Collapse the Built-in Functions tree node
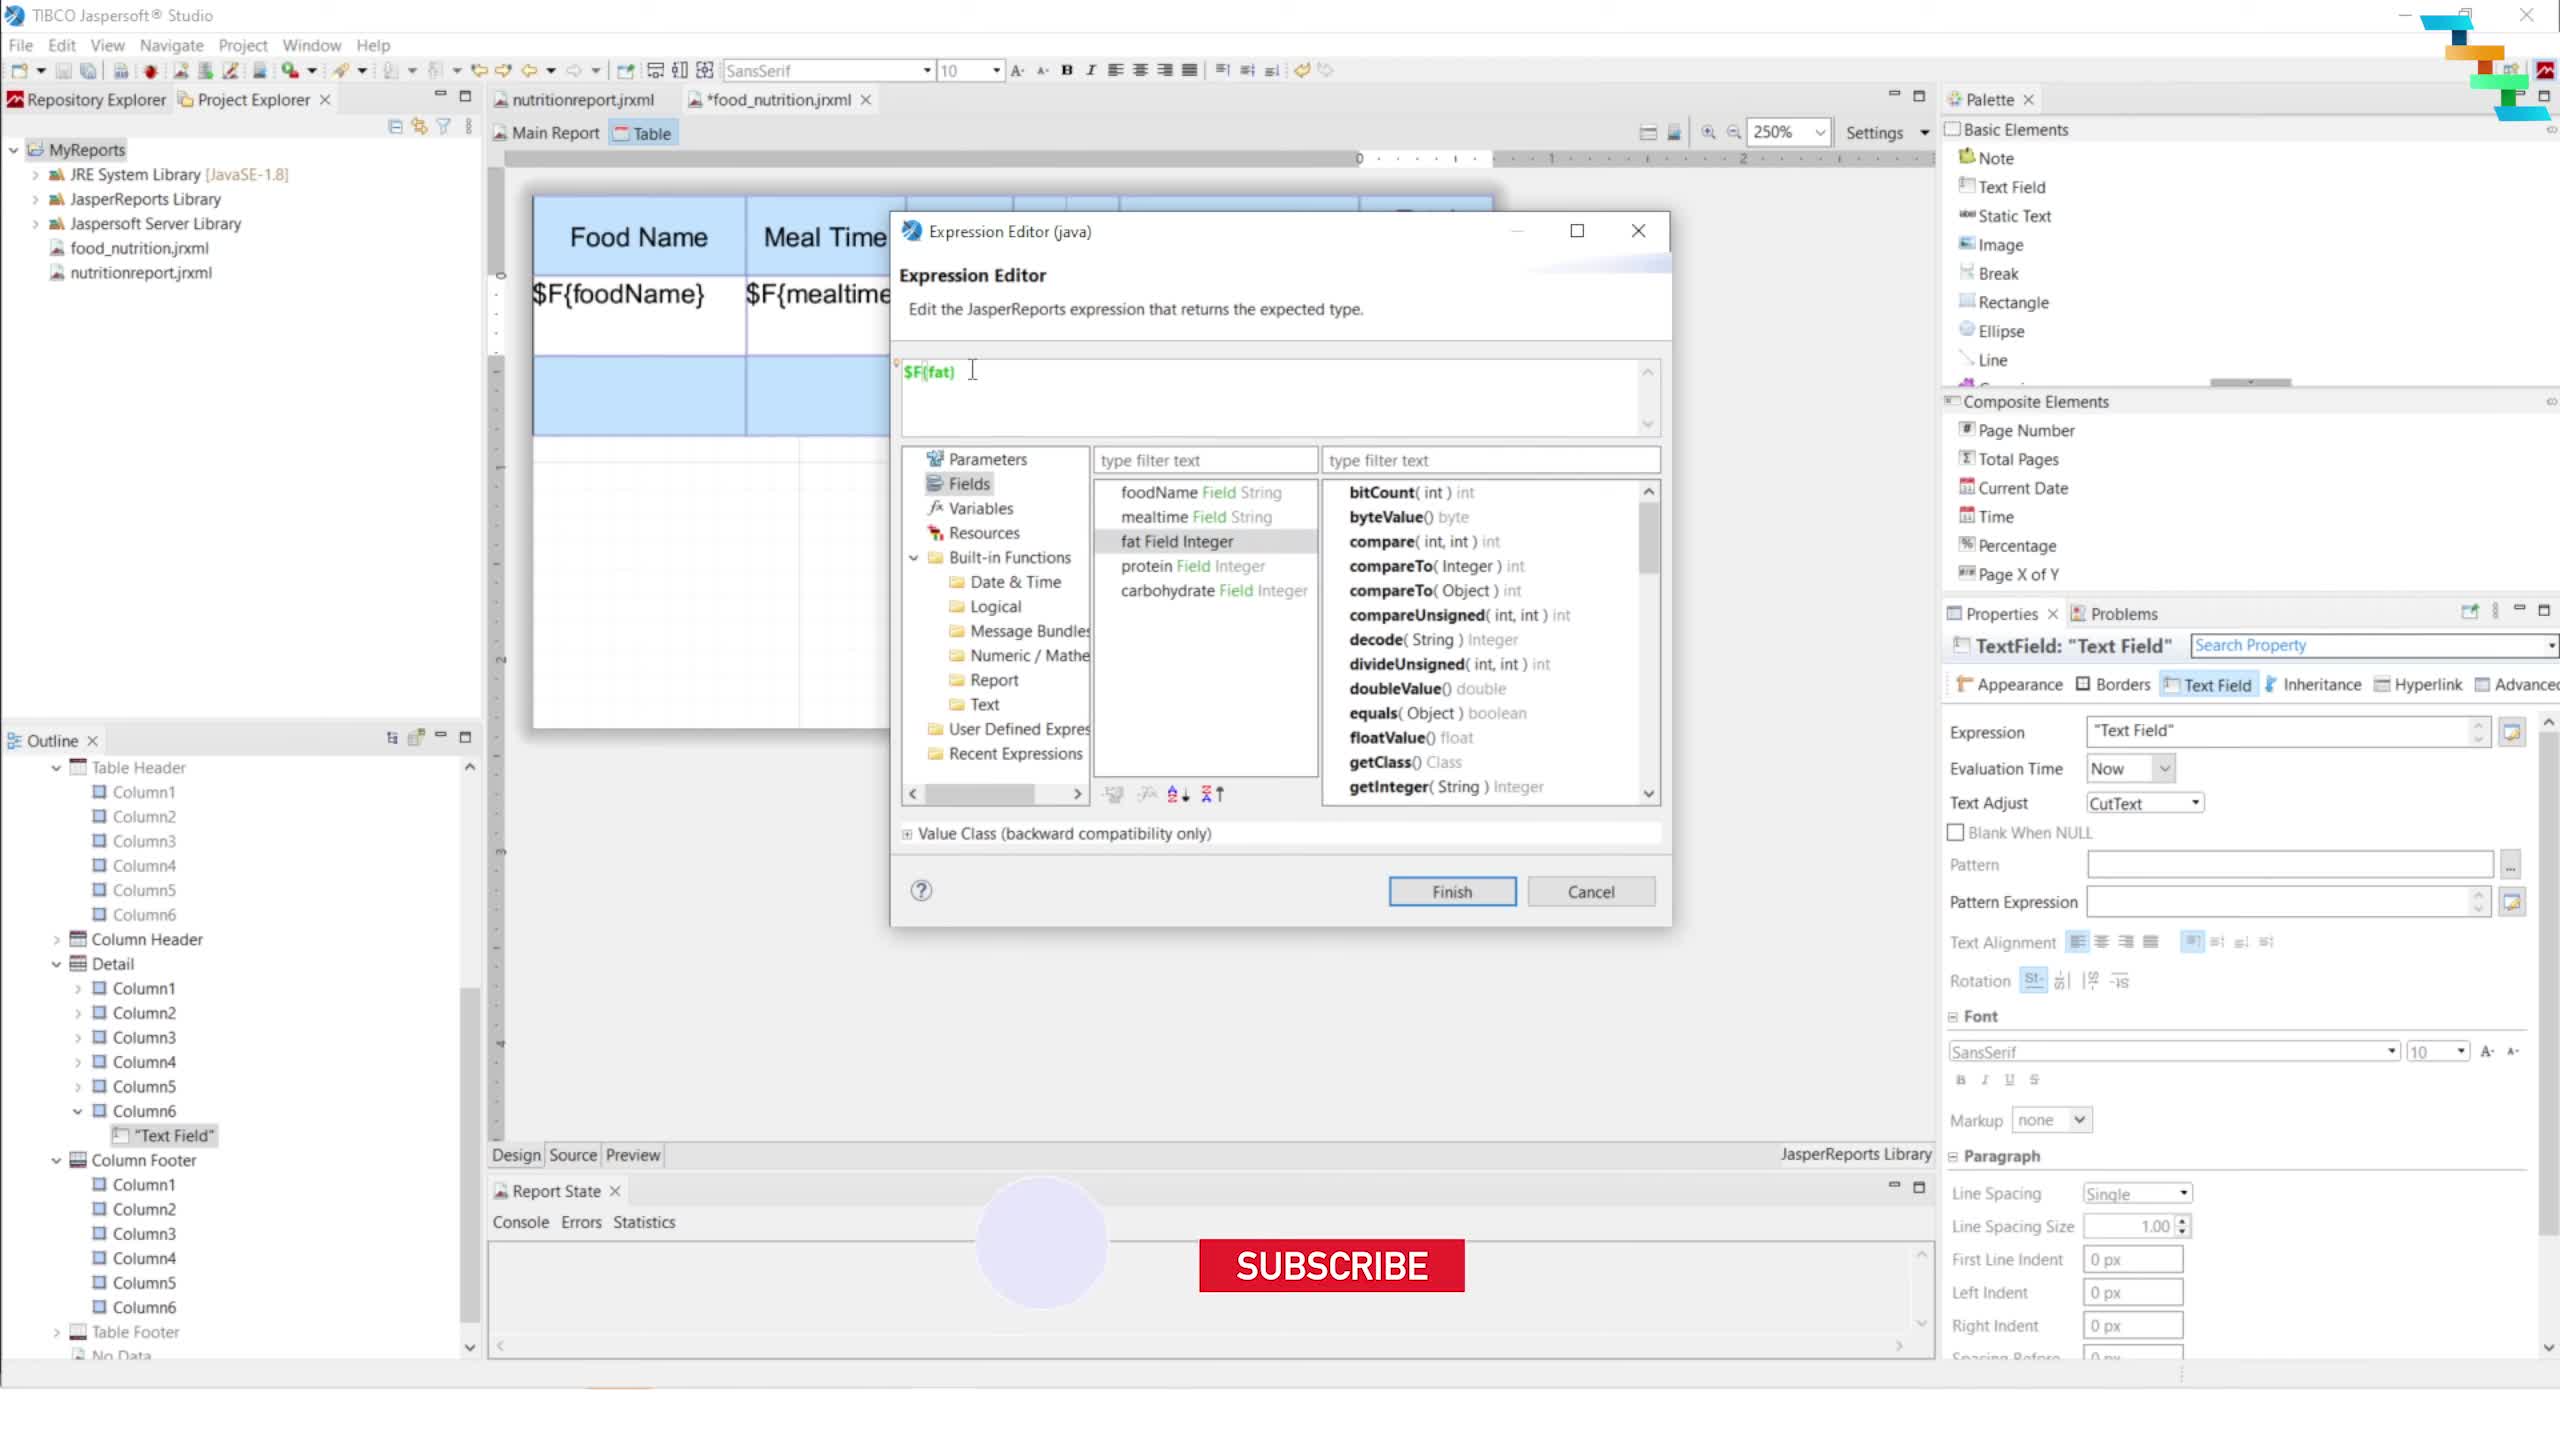The width and height of the screenshot is (2560, 1440). click(x=914, y=558)
